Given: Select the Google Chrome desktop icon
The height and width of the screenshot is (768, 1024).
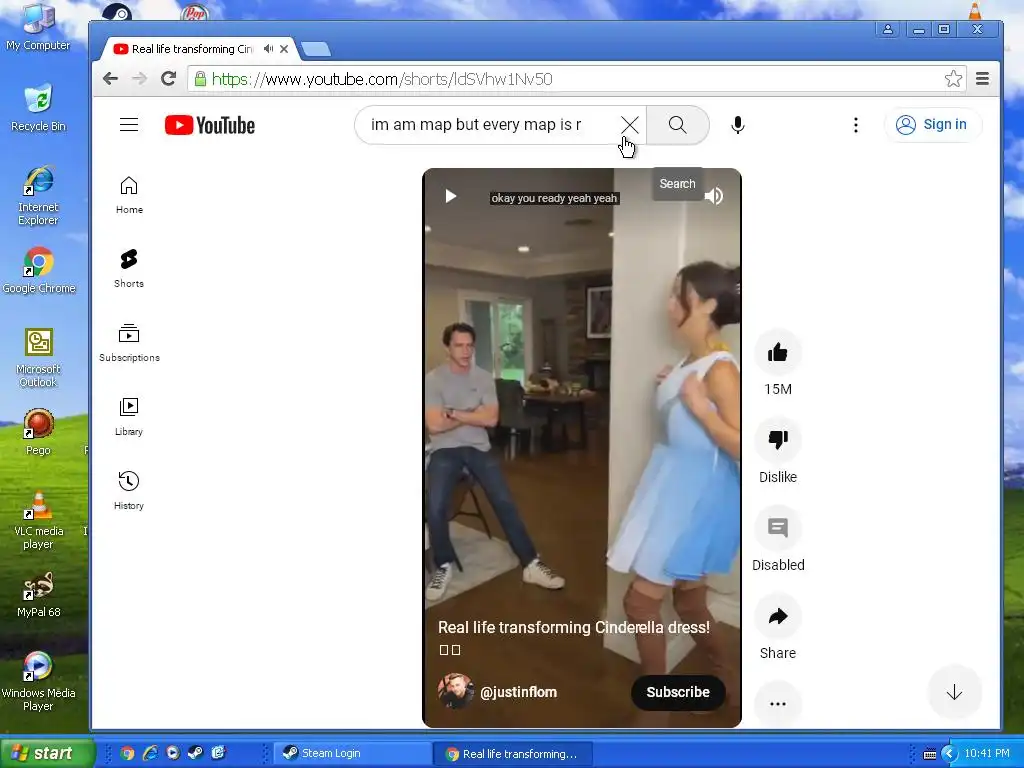Looking at the screenshot, I should click(x=39, y=270).
